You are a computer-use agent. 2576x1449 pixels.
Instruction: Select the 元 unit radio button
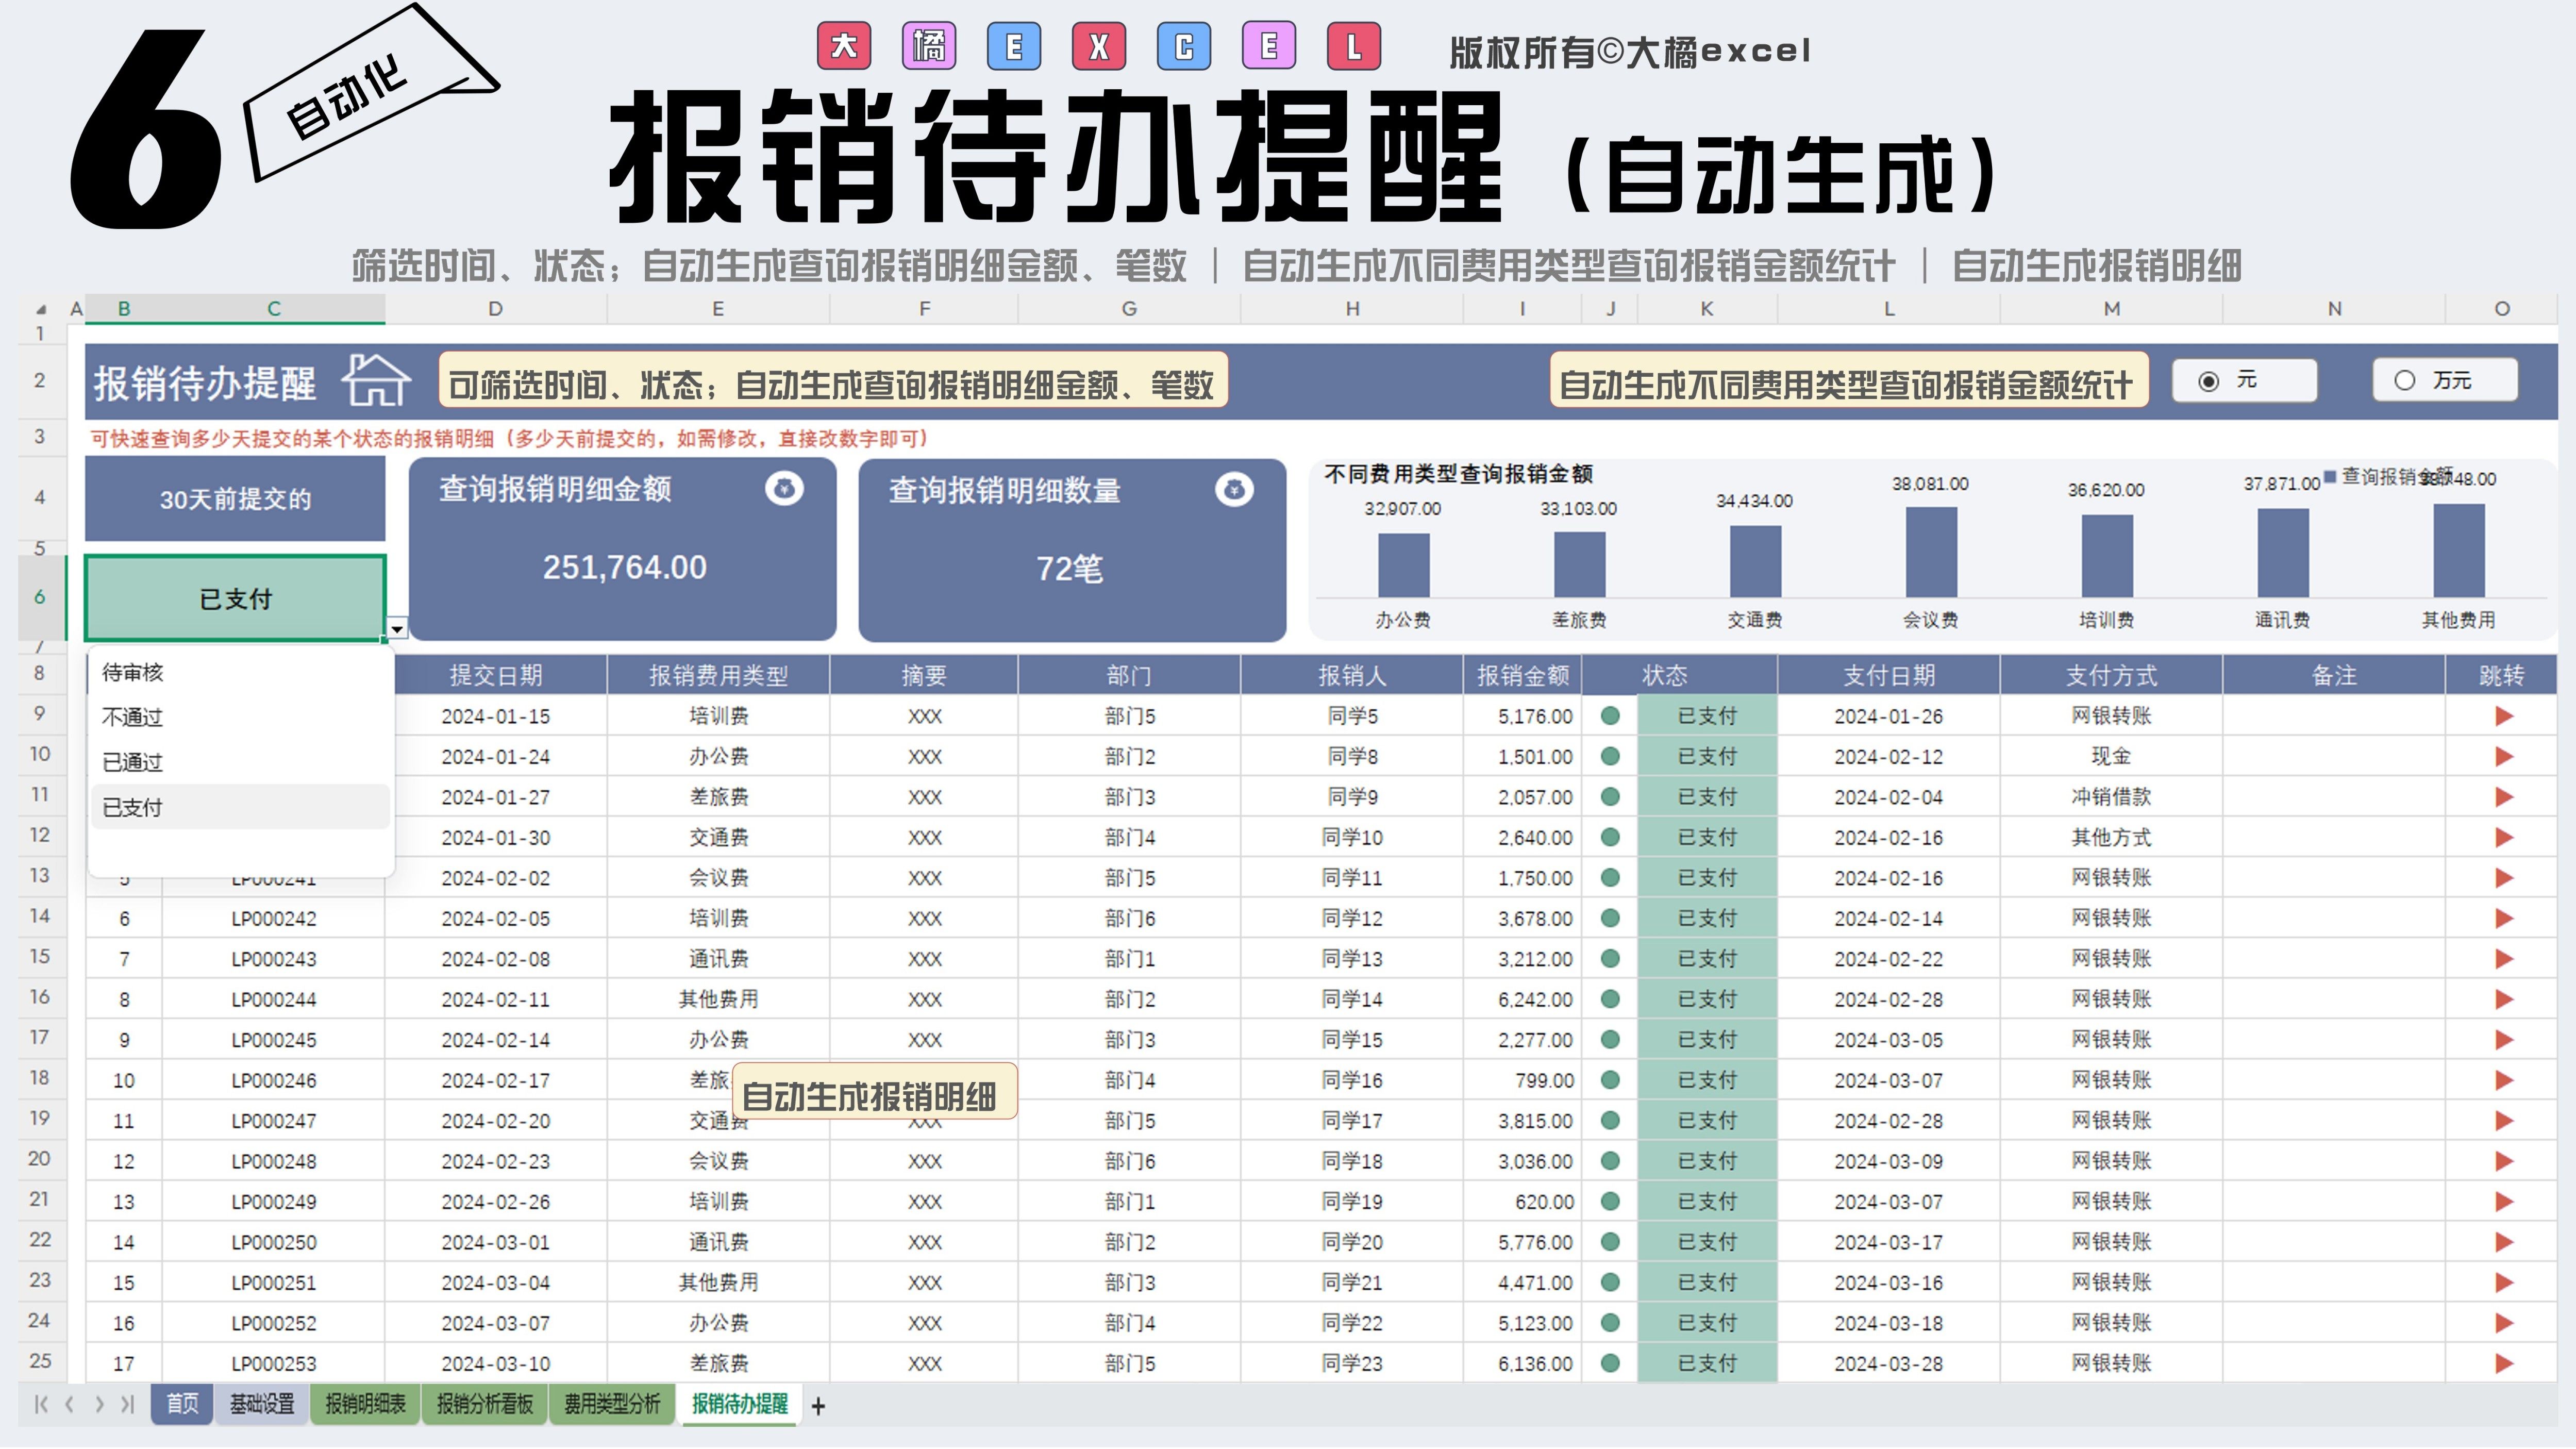tap(2209, 381)
